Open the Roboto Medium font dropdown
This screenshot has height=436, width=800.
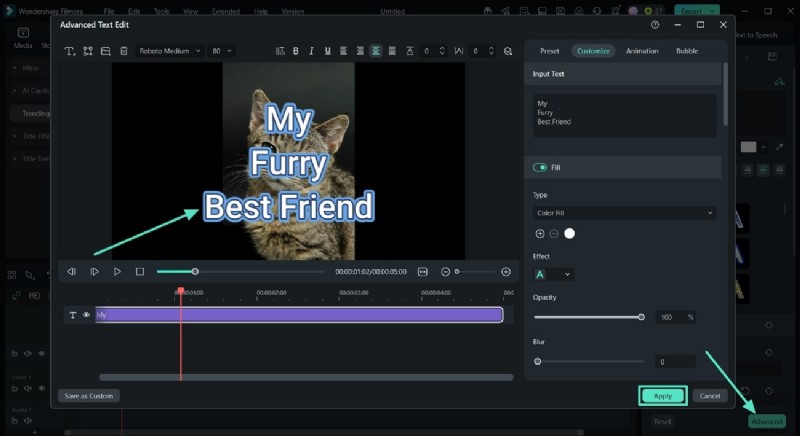point(169,51)
